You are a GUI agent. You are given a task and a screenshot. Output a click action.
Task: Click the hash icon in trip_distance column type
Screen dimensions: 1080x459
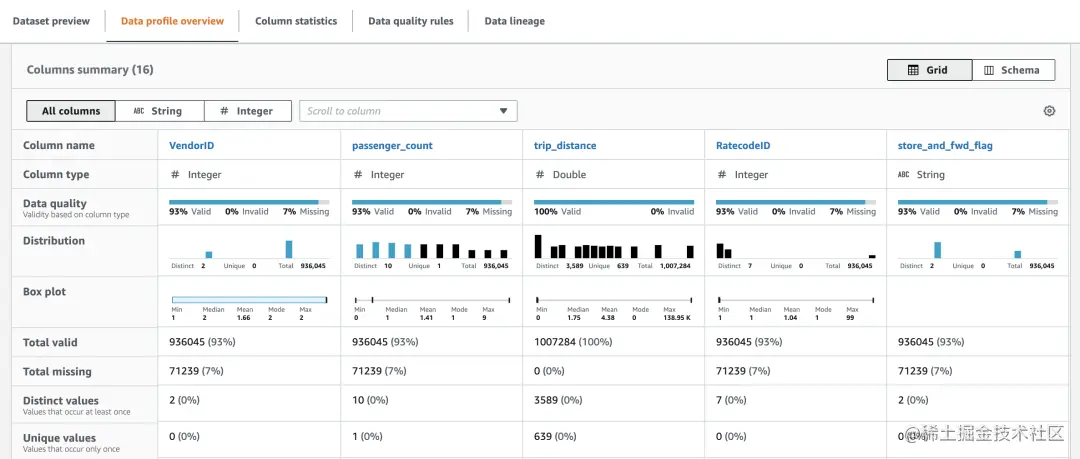pos(539,174)
